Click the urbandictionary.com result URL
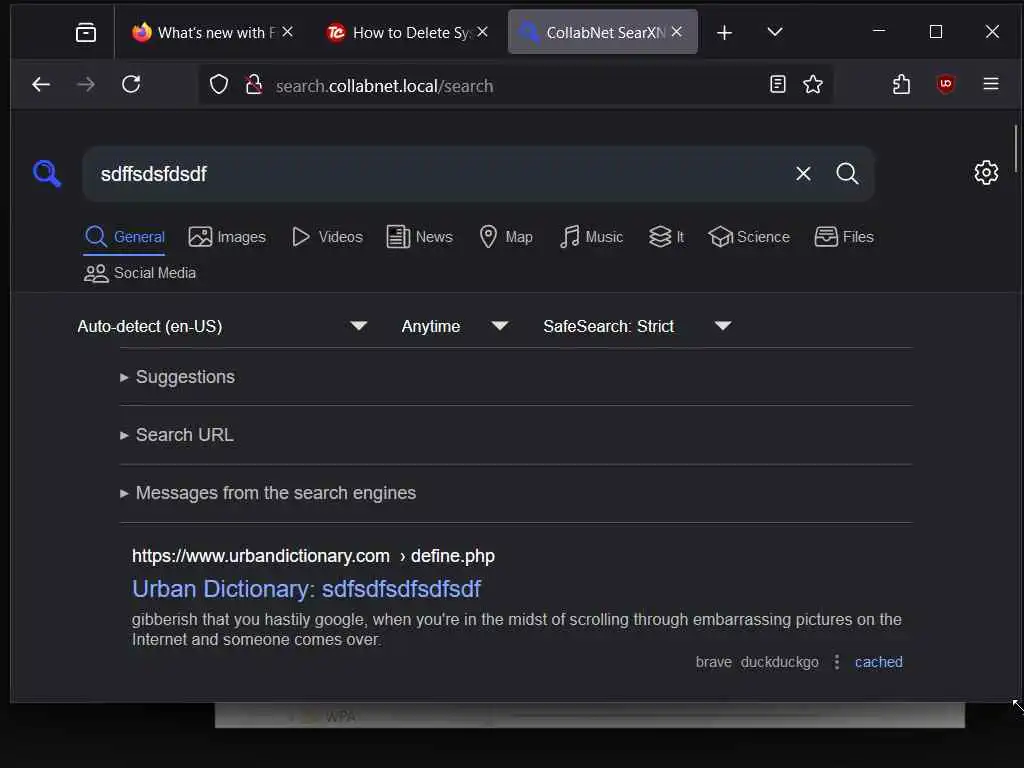1024x768 pixels. point(313,556)
